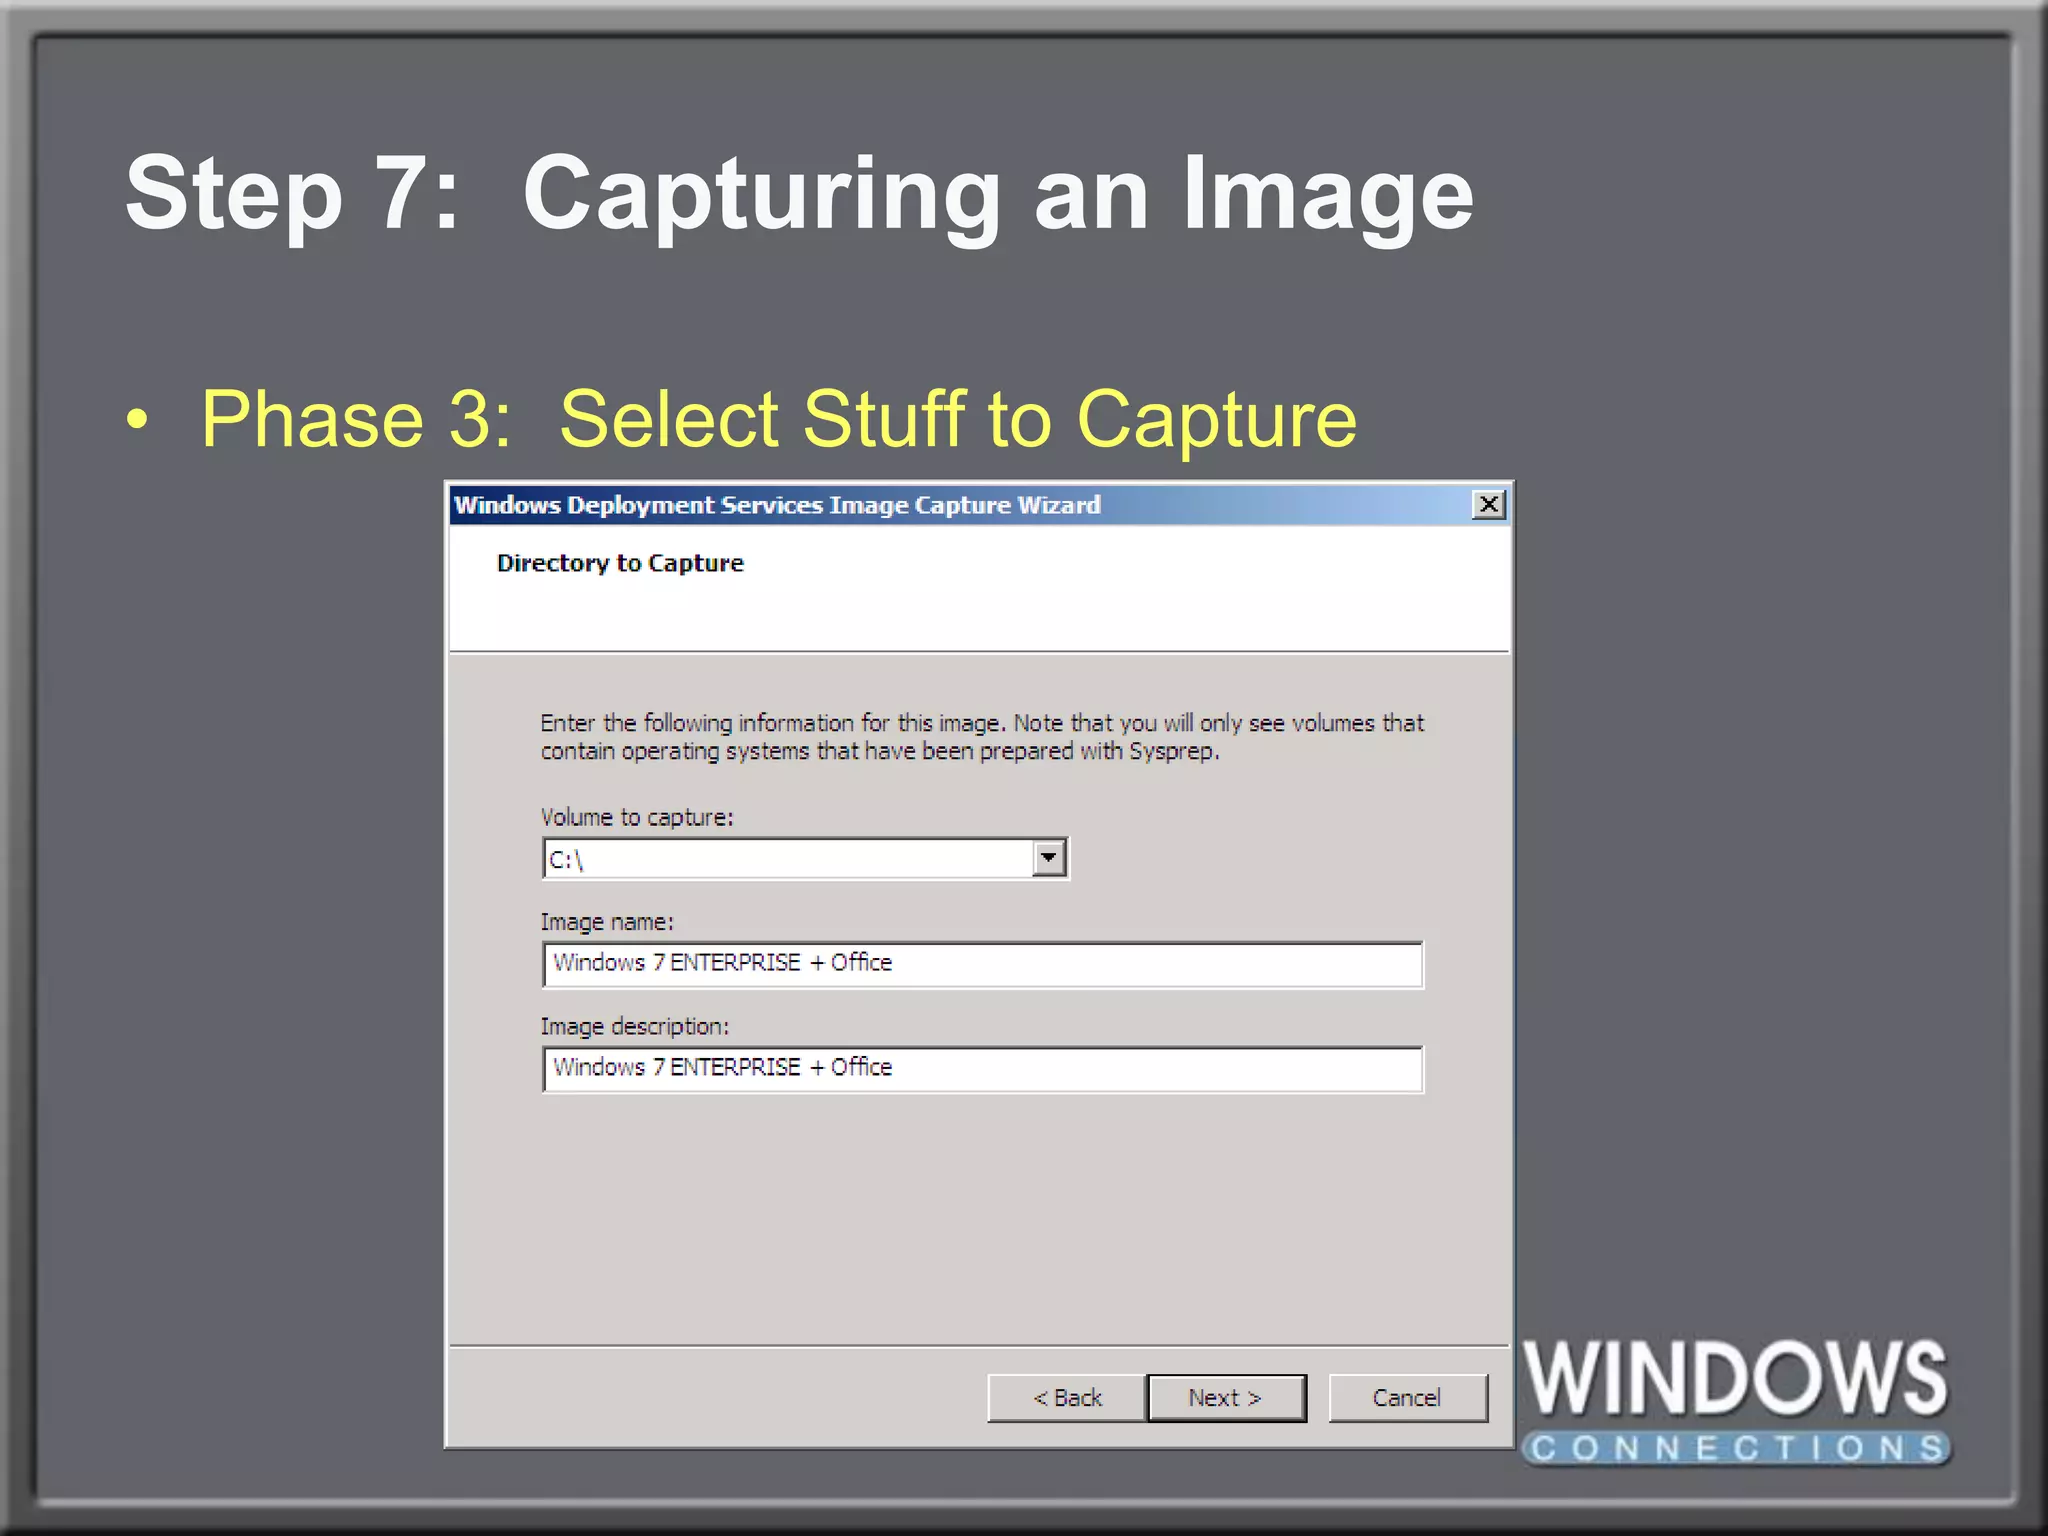
Task: Proceed with the Next button
Action: 1226,1397
